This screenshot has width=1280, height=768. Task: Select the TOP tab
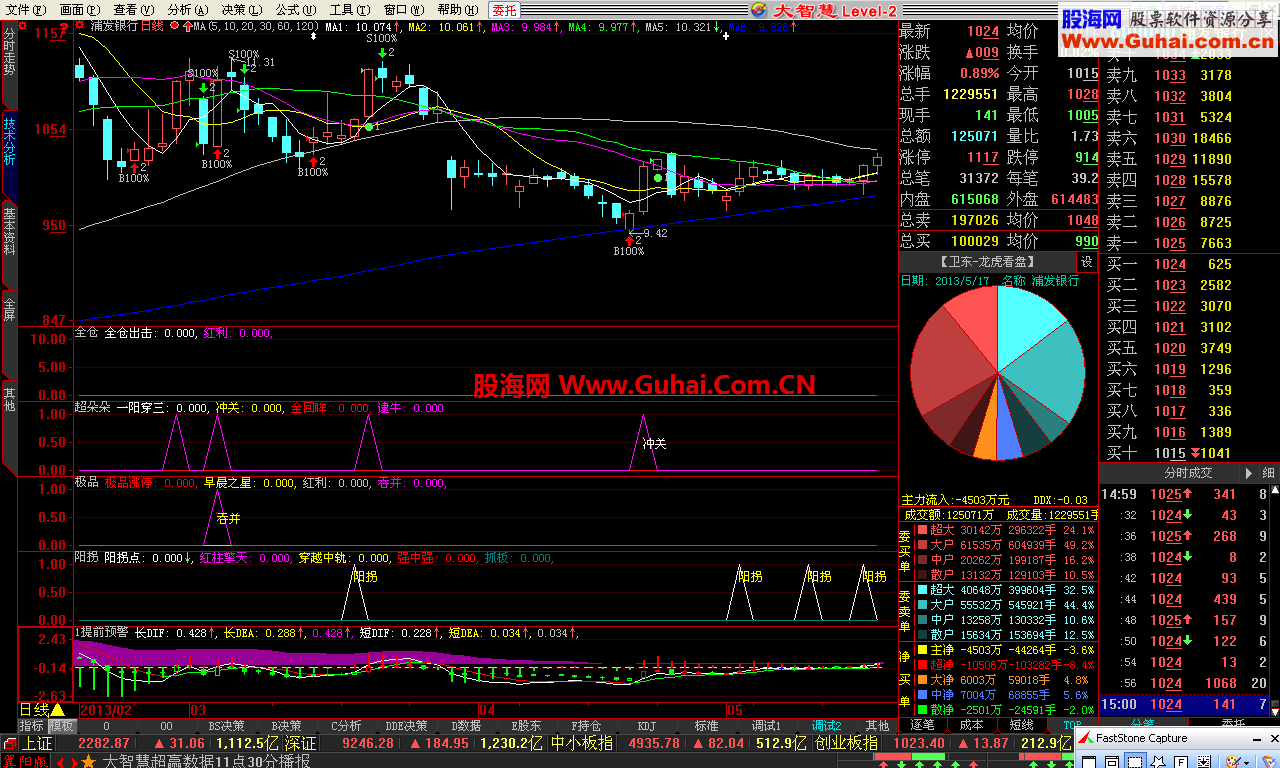pyautogui.click(x=1072, y=724)
